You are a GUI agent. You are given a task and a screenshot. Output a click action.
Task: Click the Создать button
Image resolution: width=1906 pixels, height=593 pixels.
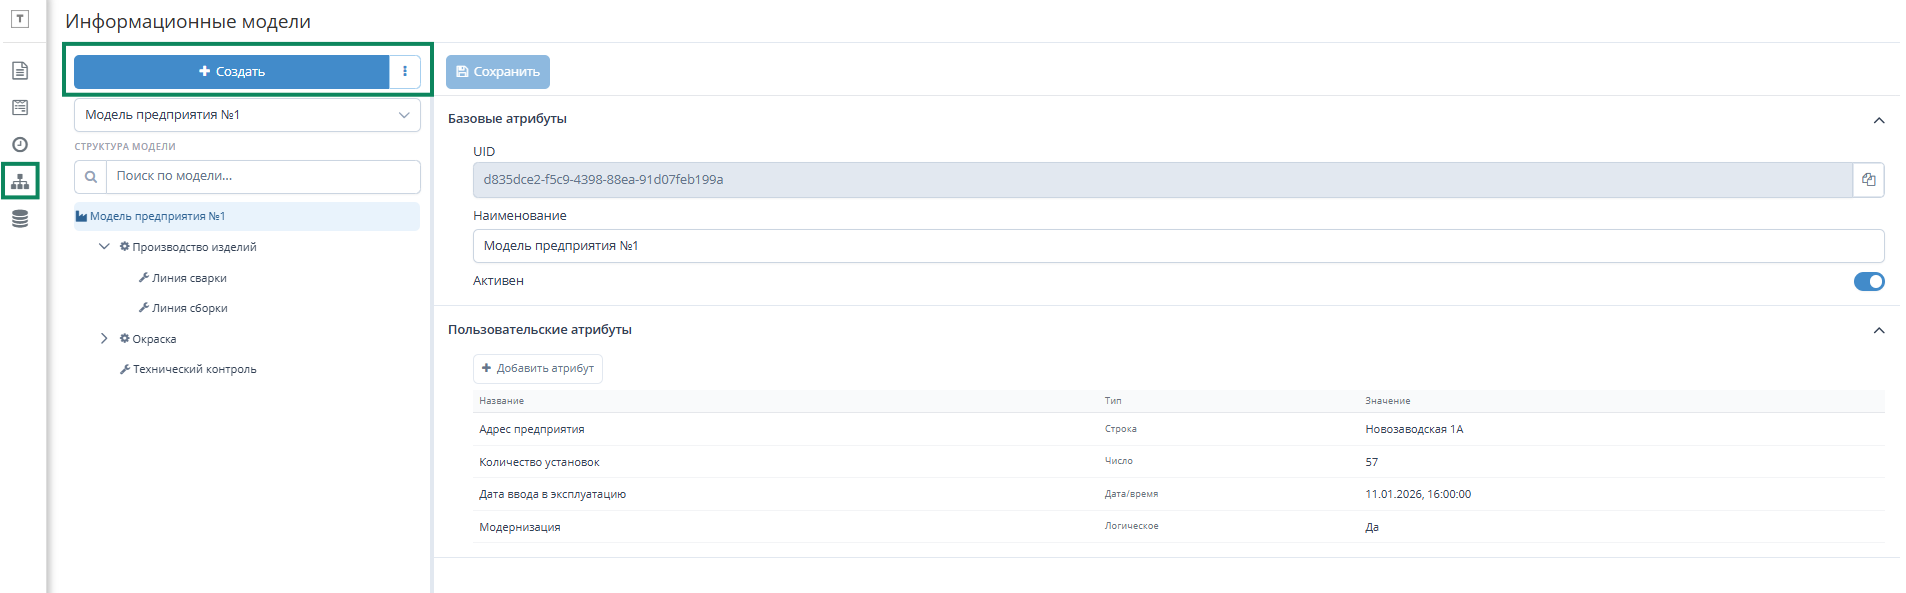pyautogui.click(x=232, y=71)
